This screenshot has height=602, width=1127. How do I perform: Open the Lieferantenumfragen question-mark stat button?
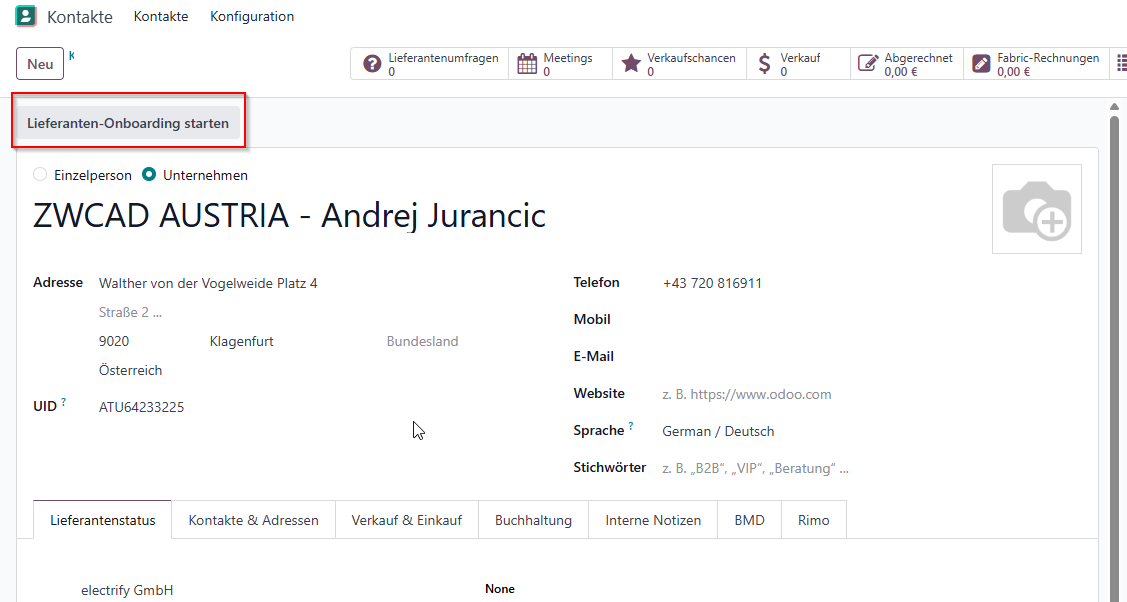(x=430, y=64)
